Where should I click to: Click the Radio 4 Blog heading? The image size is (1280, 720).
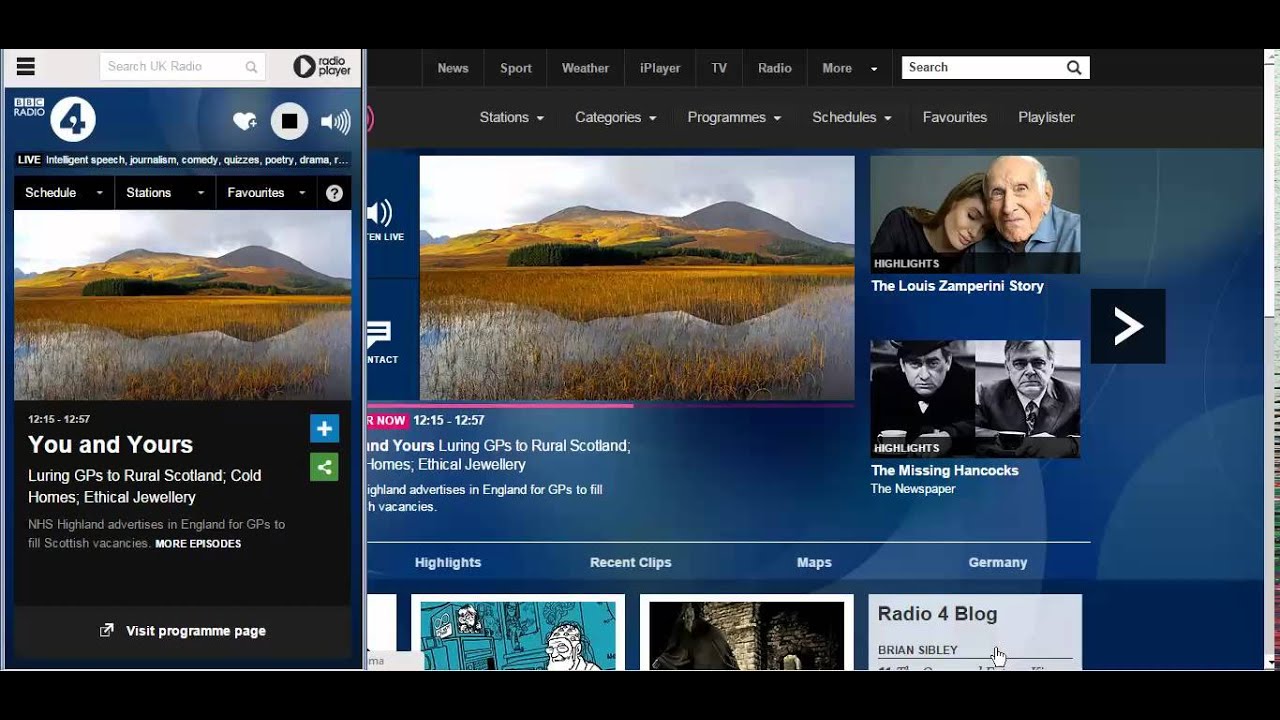click(938, 614)
